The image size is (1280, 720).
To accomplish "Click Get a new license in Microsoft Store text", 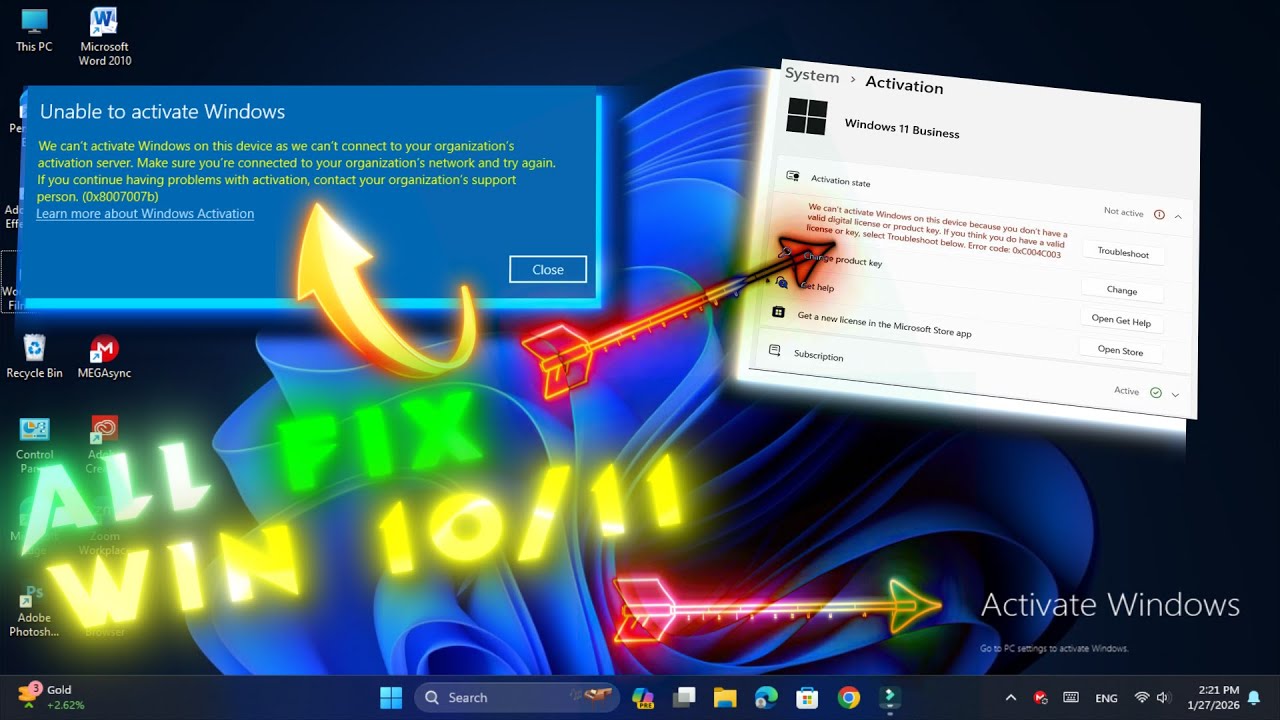I will click(884, 324).
